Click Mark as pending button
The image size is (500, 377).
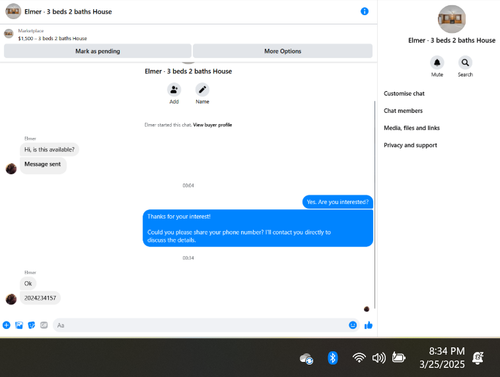pyautogui.click(x=98, y=51)
